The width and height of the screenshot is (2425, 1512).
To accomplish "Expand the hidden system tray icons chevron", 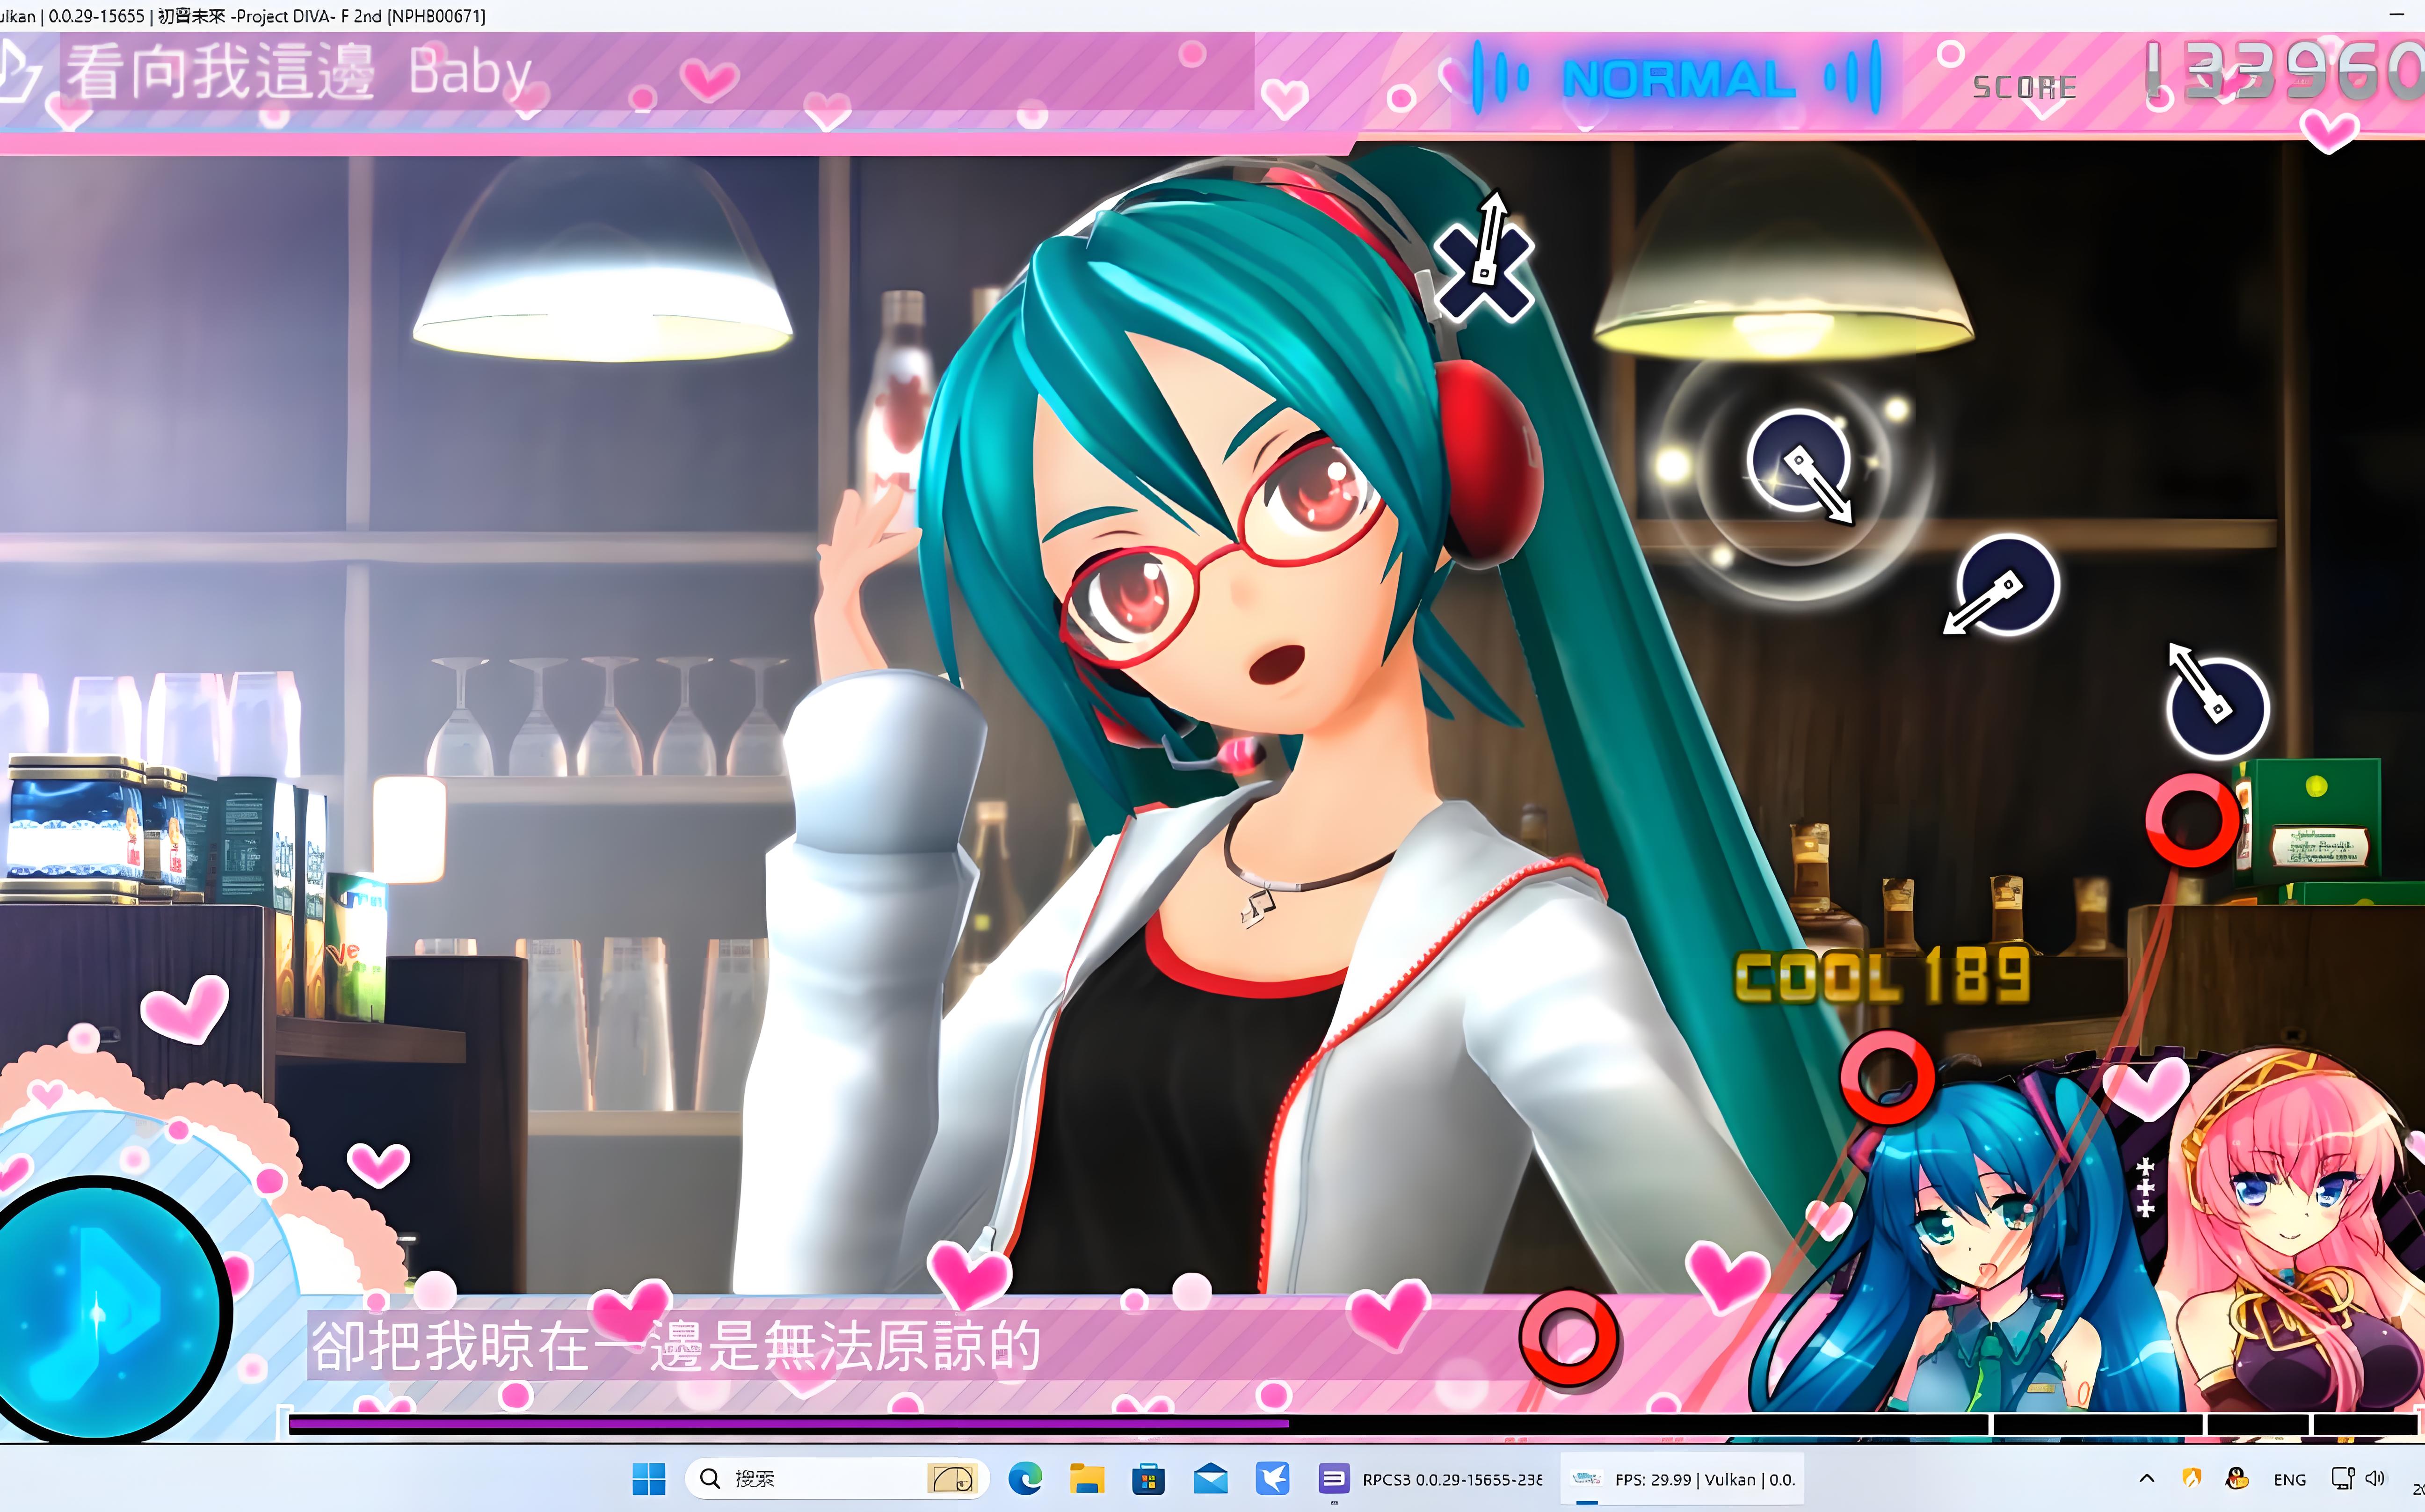I will (x=2147, y=1479).
